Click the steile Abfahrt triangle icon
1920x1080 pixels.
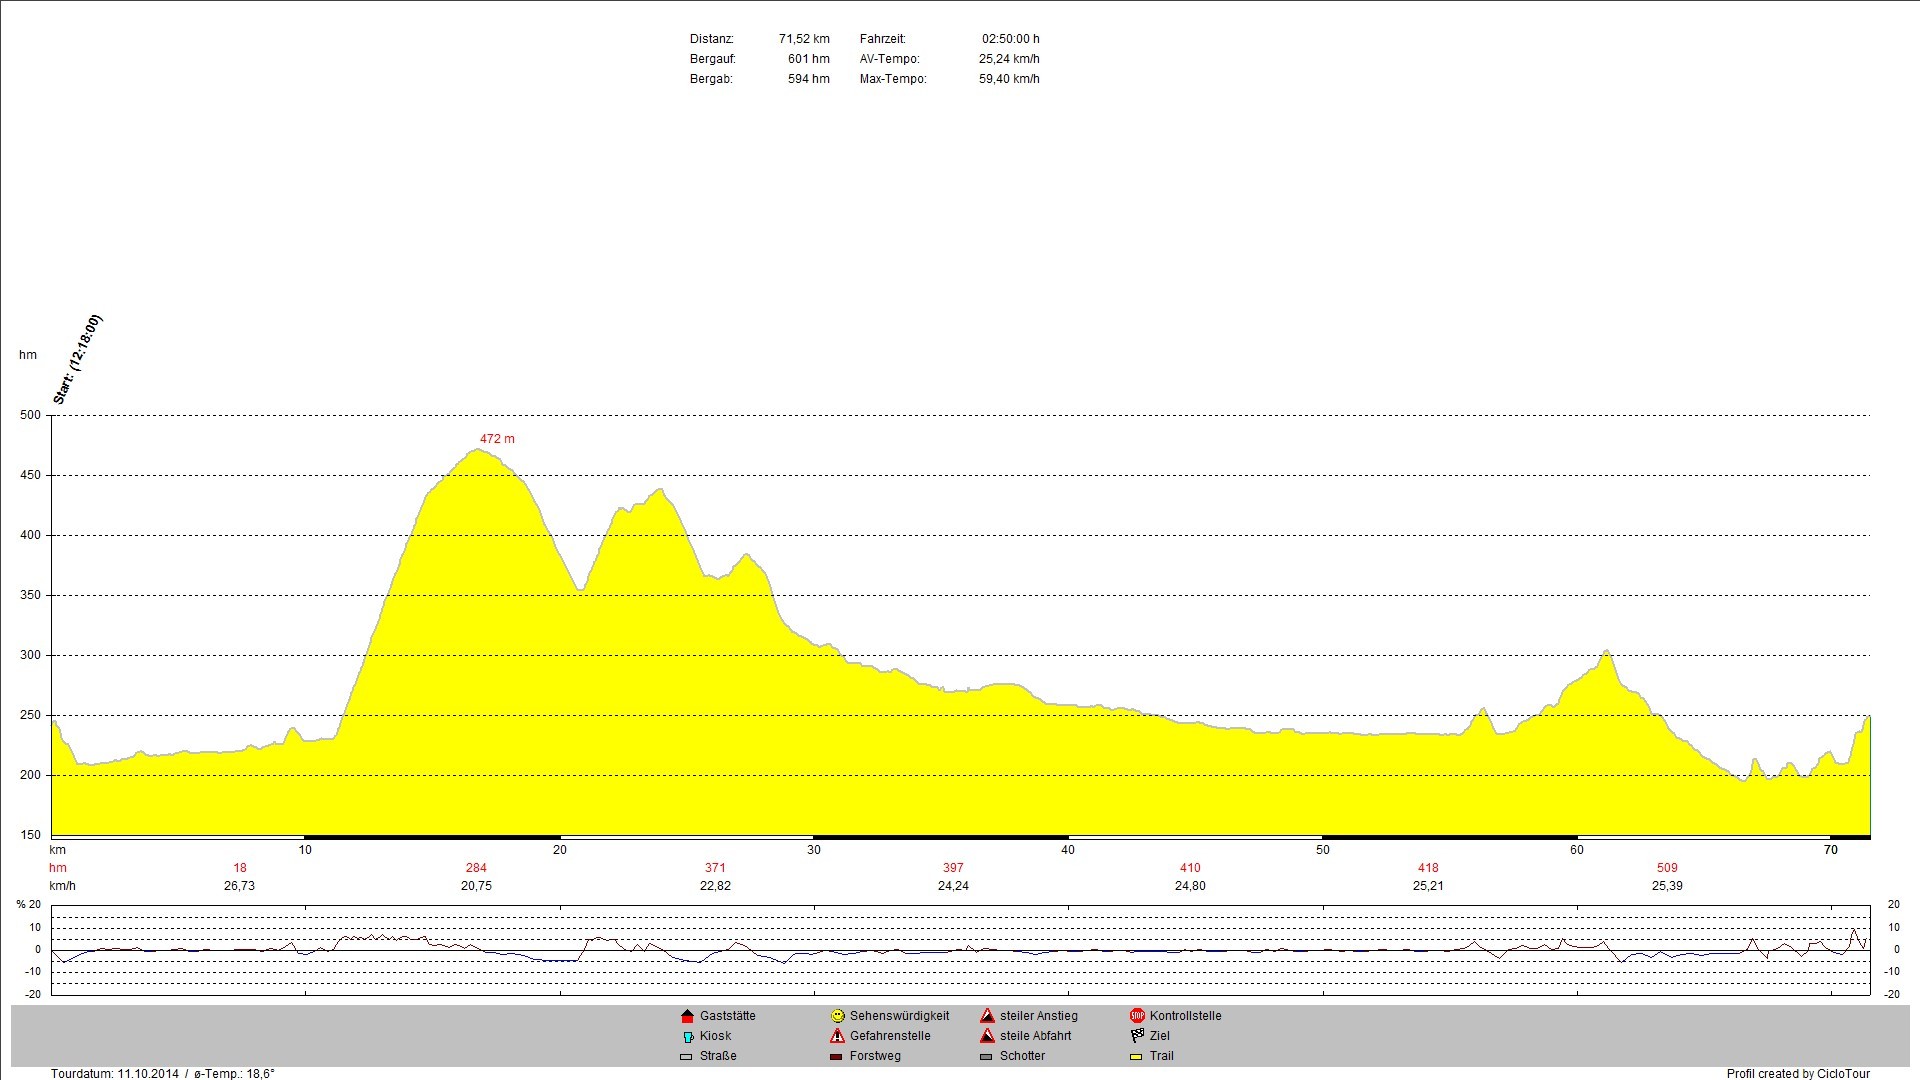[x=987, y=1036]
